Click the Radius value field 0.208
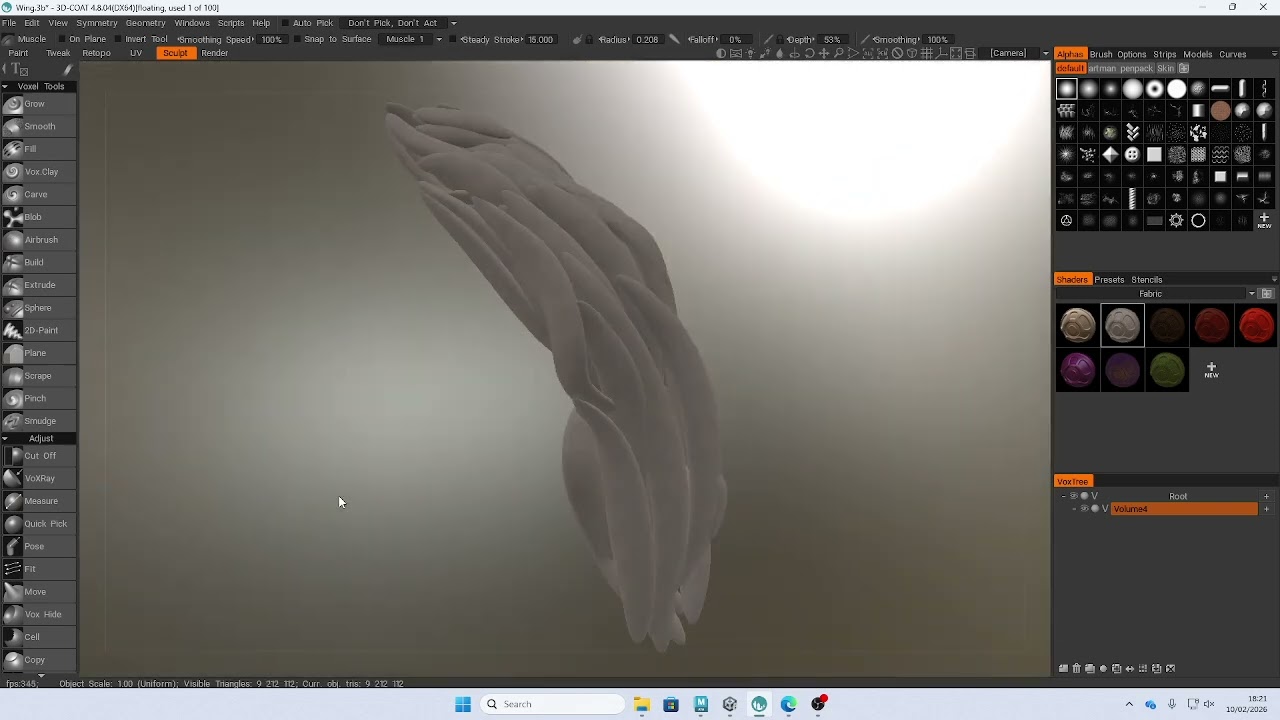The height and width of the screenshot is (720, 1280). click(x=647, y=39)
